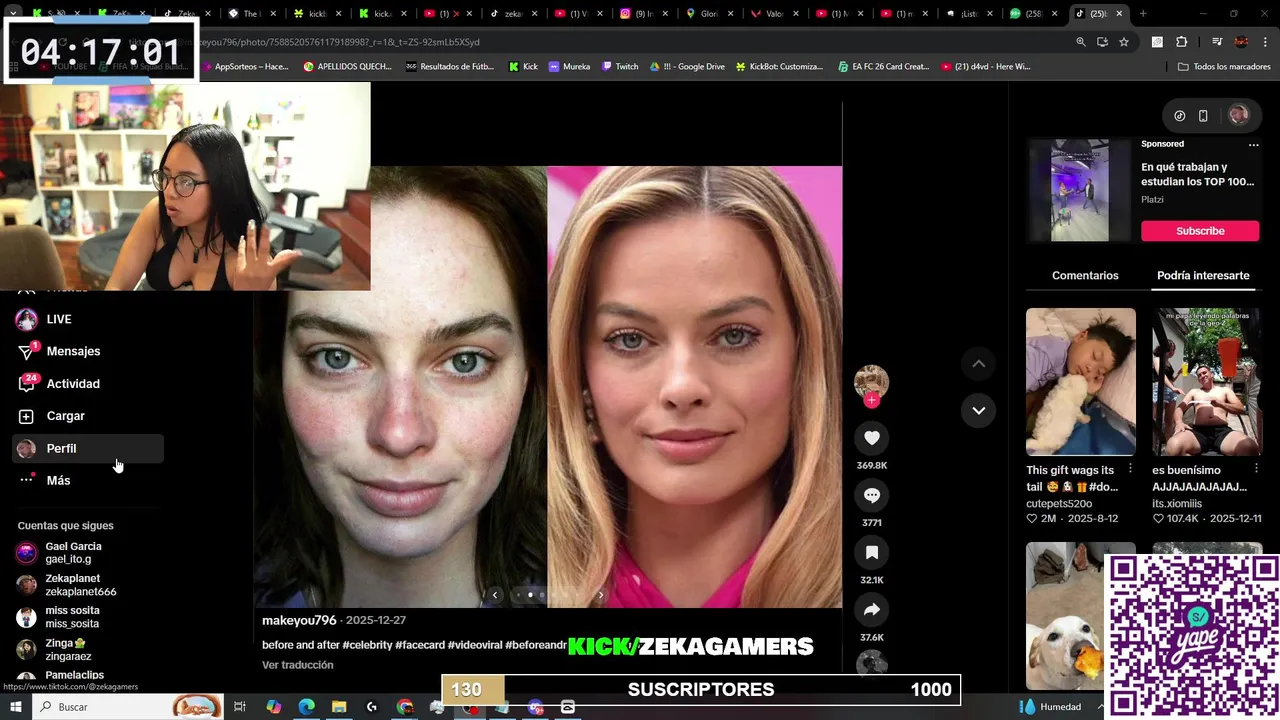Share the post with arrow icon
1280x720 pixels.
click(x=871, y=609)
